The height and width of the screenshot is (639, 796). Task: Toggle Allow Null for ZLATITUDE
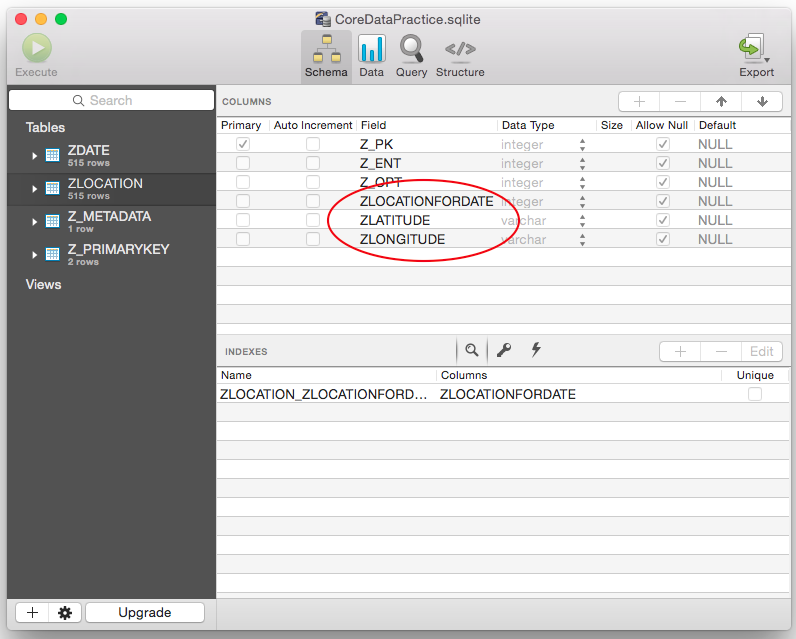(662, 220)
